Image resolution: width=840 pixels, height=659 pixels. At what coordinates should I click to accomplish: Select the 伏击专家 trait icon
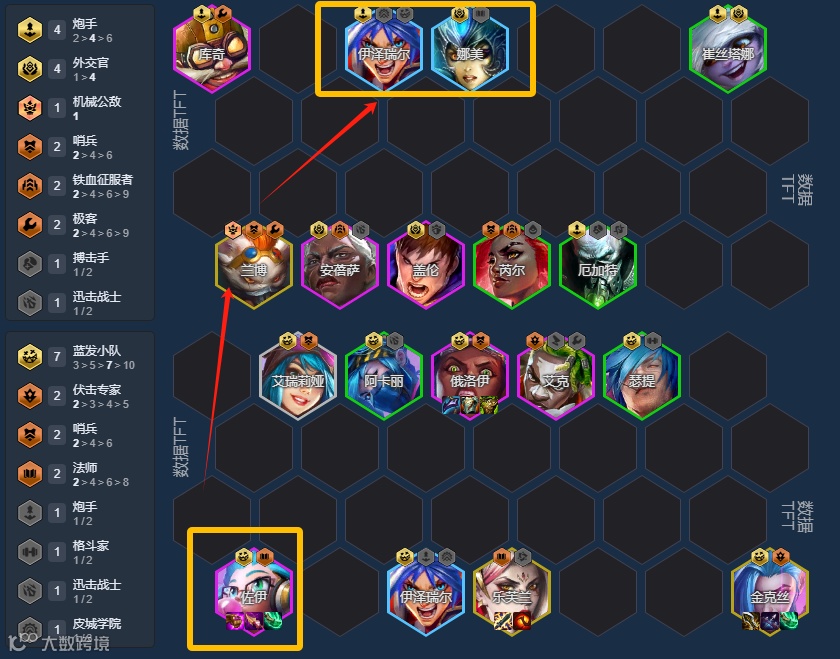[x=30, y=395]
